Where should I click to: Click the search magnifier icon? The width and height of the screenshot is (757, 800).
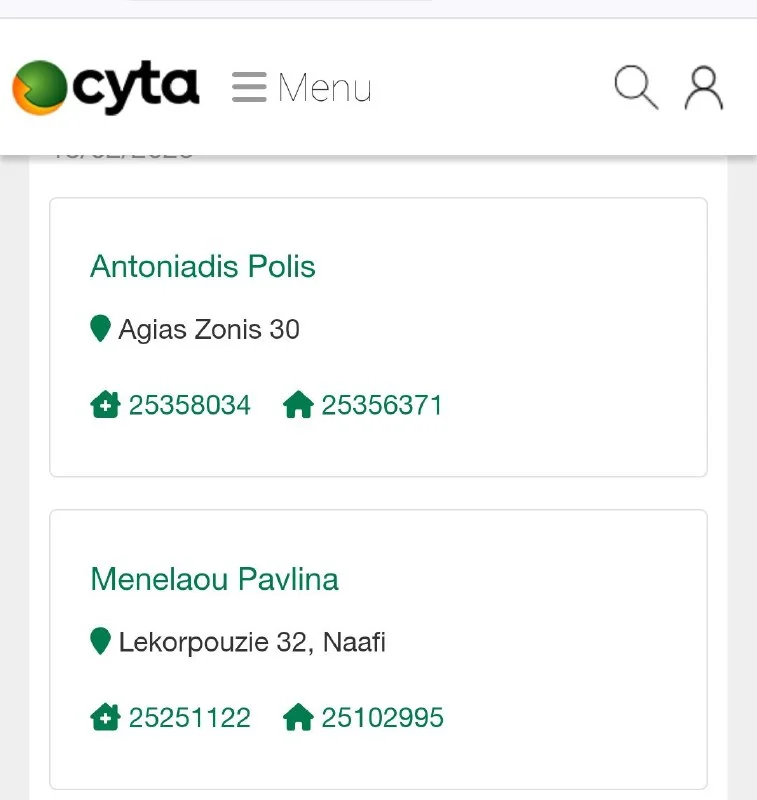[636, 87]
